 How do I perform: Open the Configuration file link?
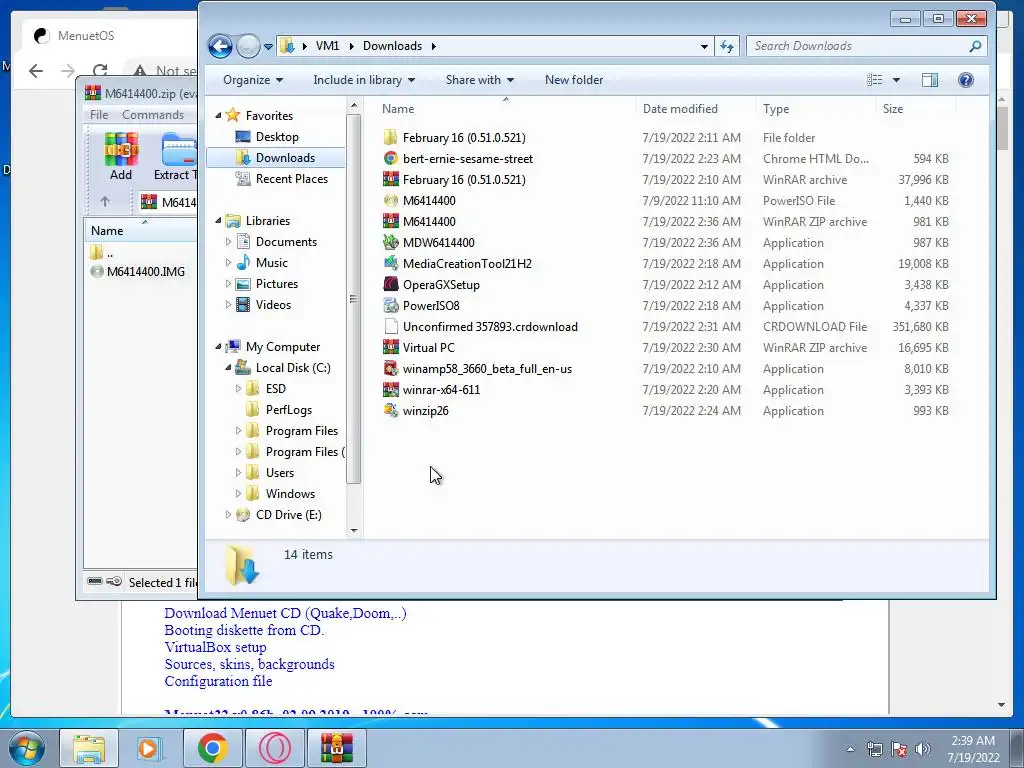click(x=218, y=681)
